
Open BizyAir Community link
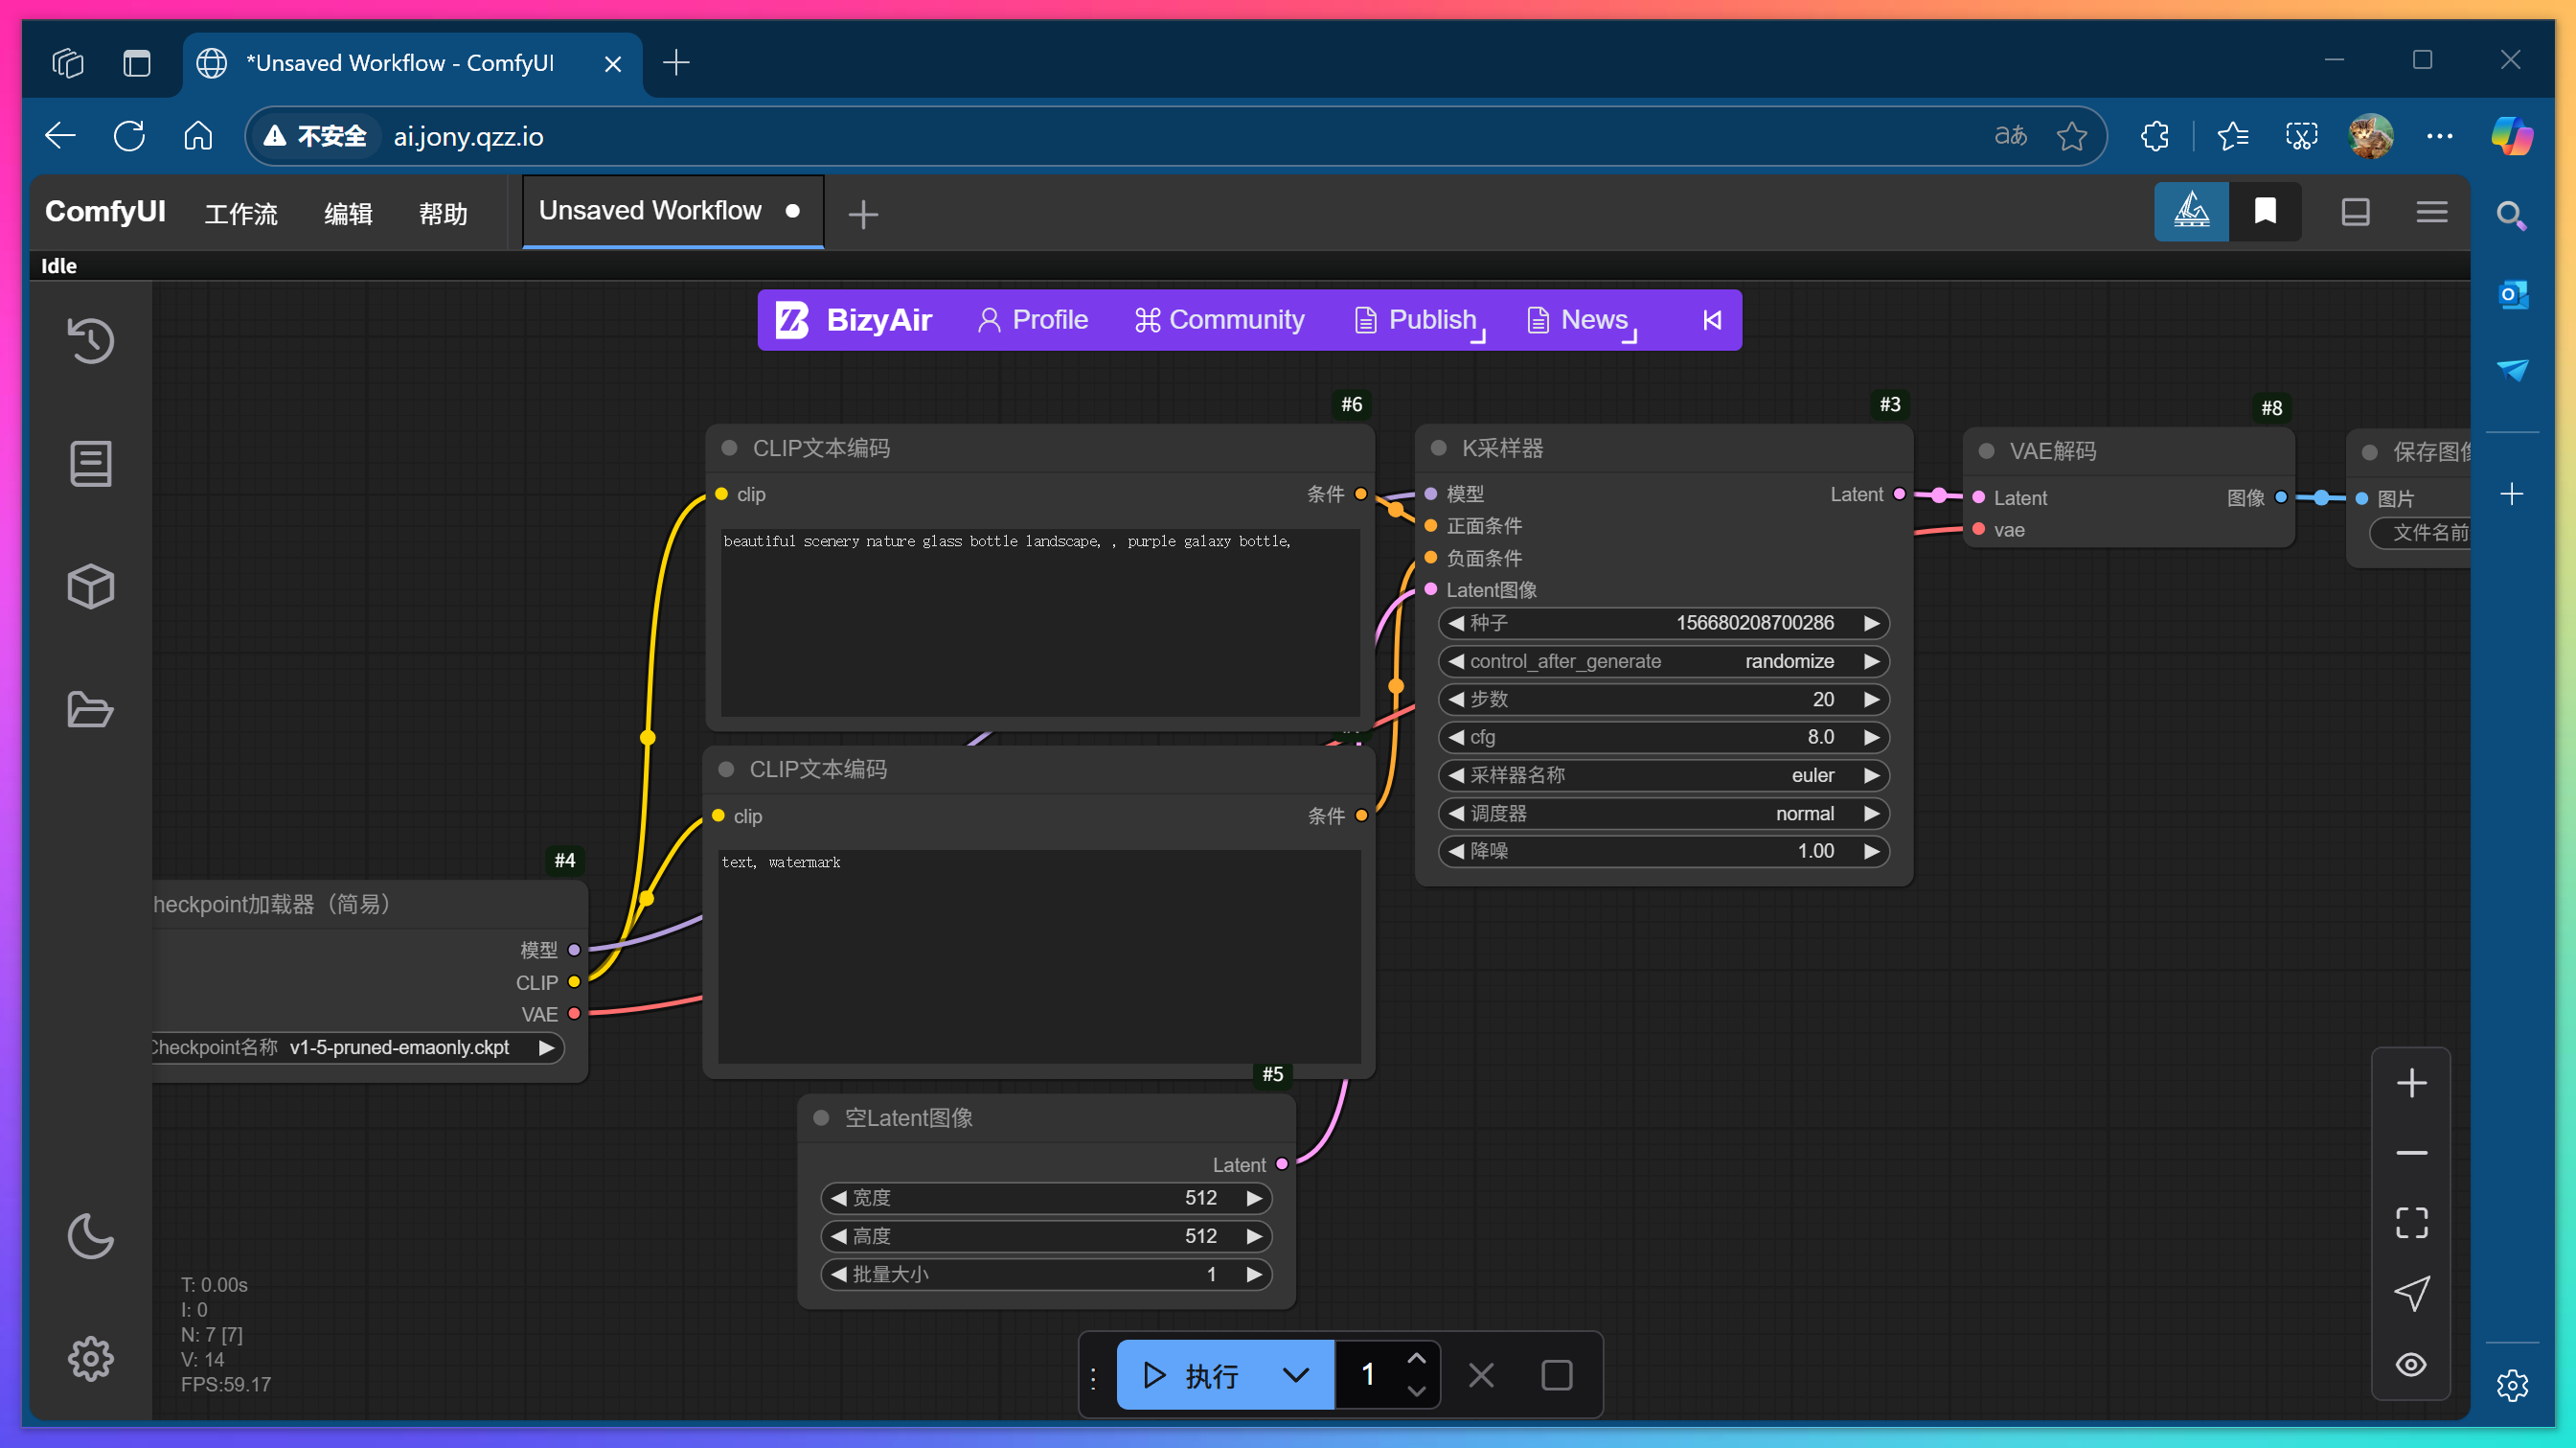1219,320
